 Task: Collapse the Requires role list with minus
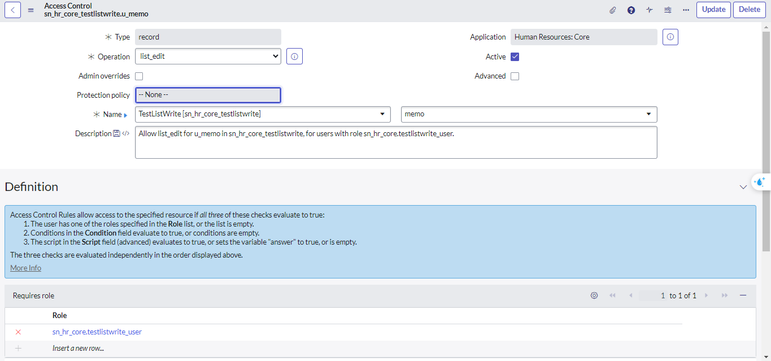point(743,296)
